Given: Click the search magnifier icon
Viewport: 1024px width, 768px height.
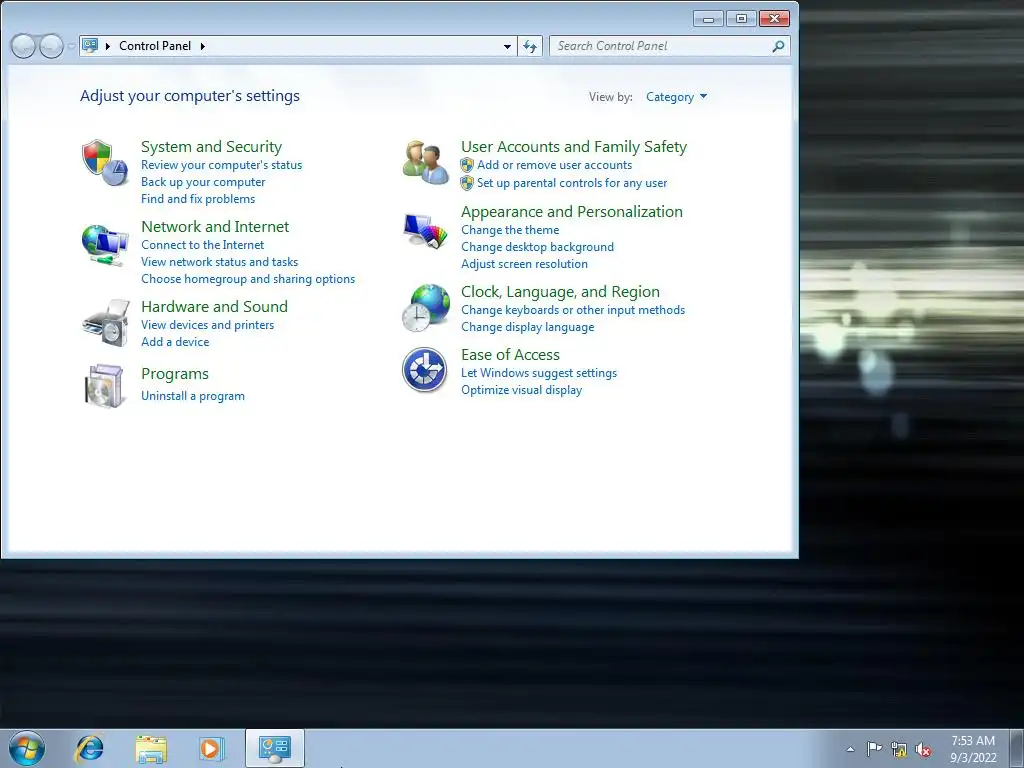Looking at the screenshot, I should click(x=778, y=46).
